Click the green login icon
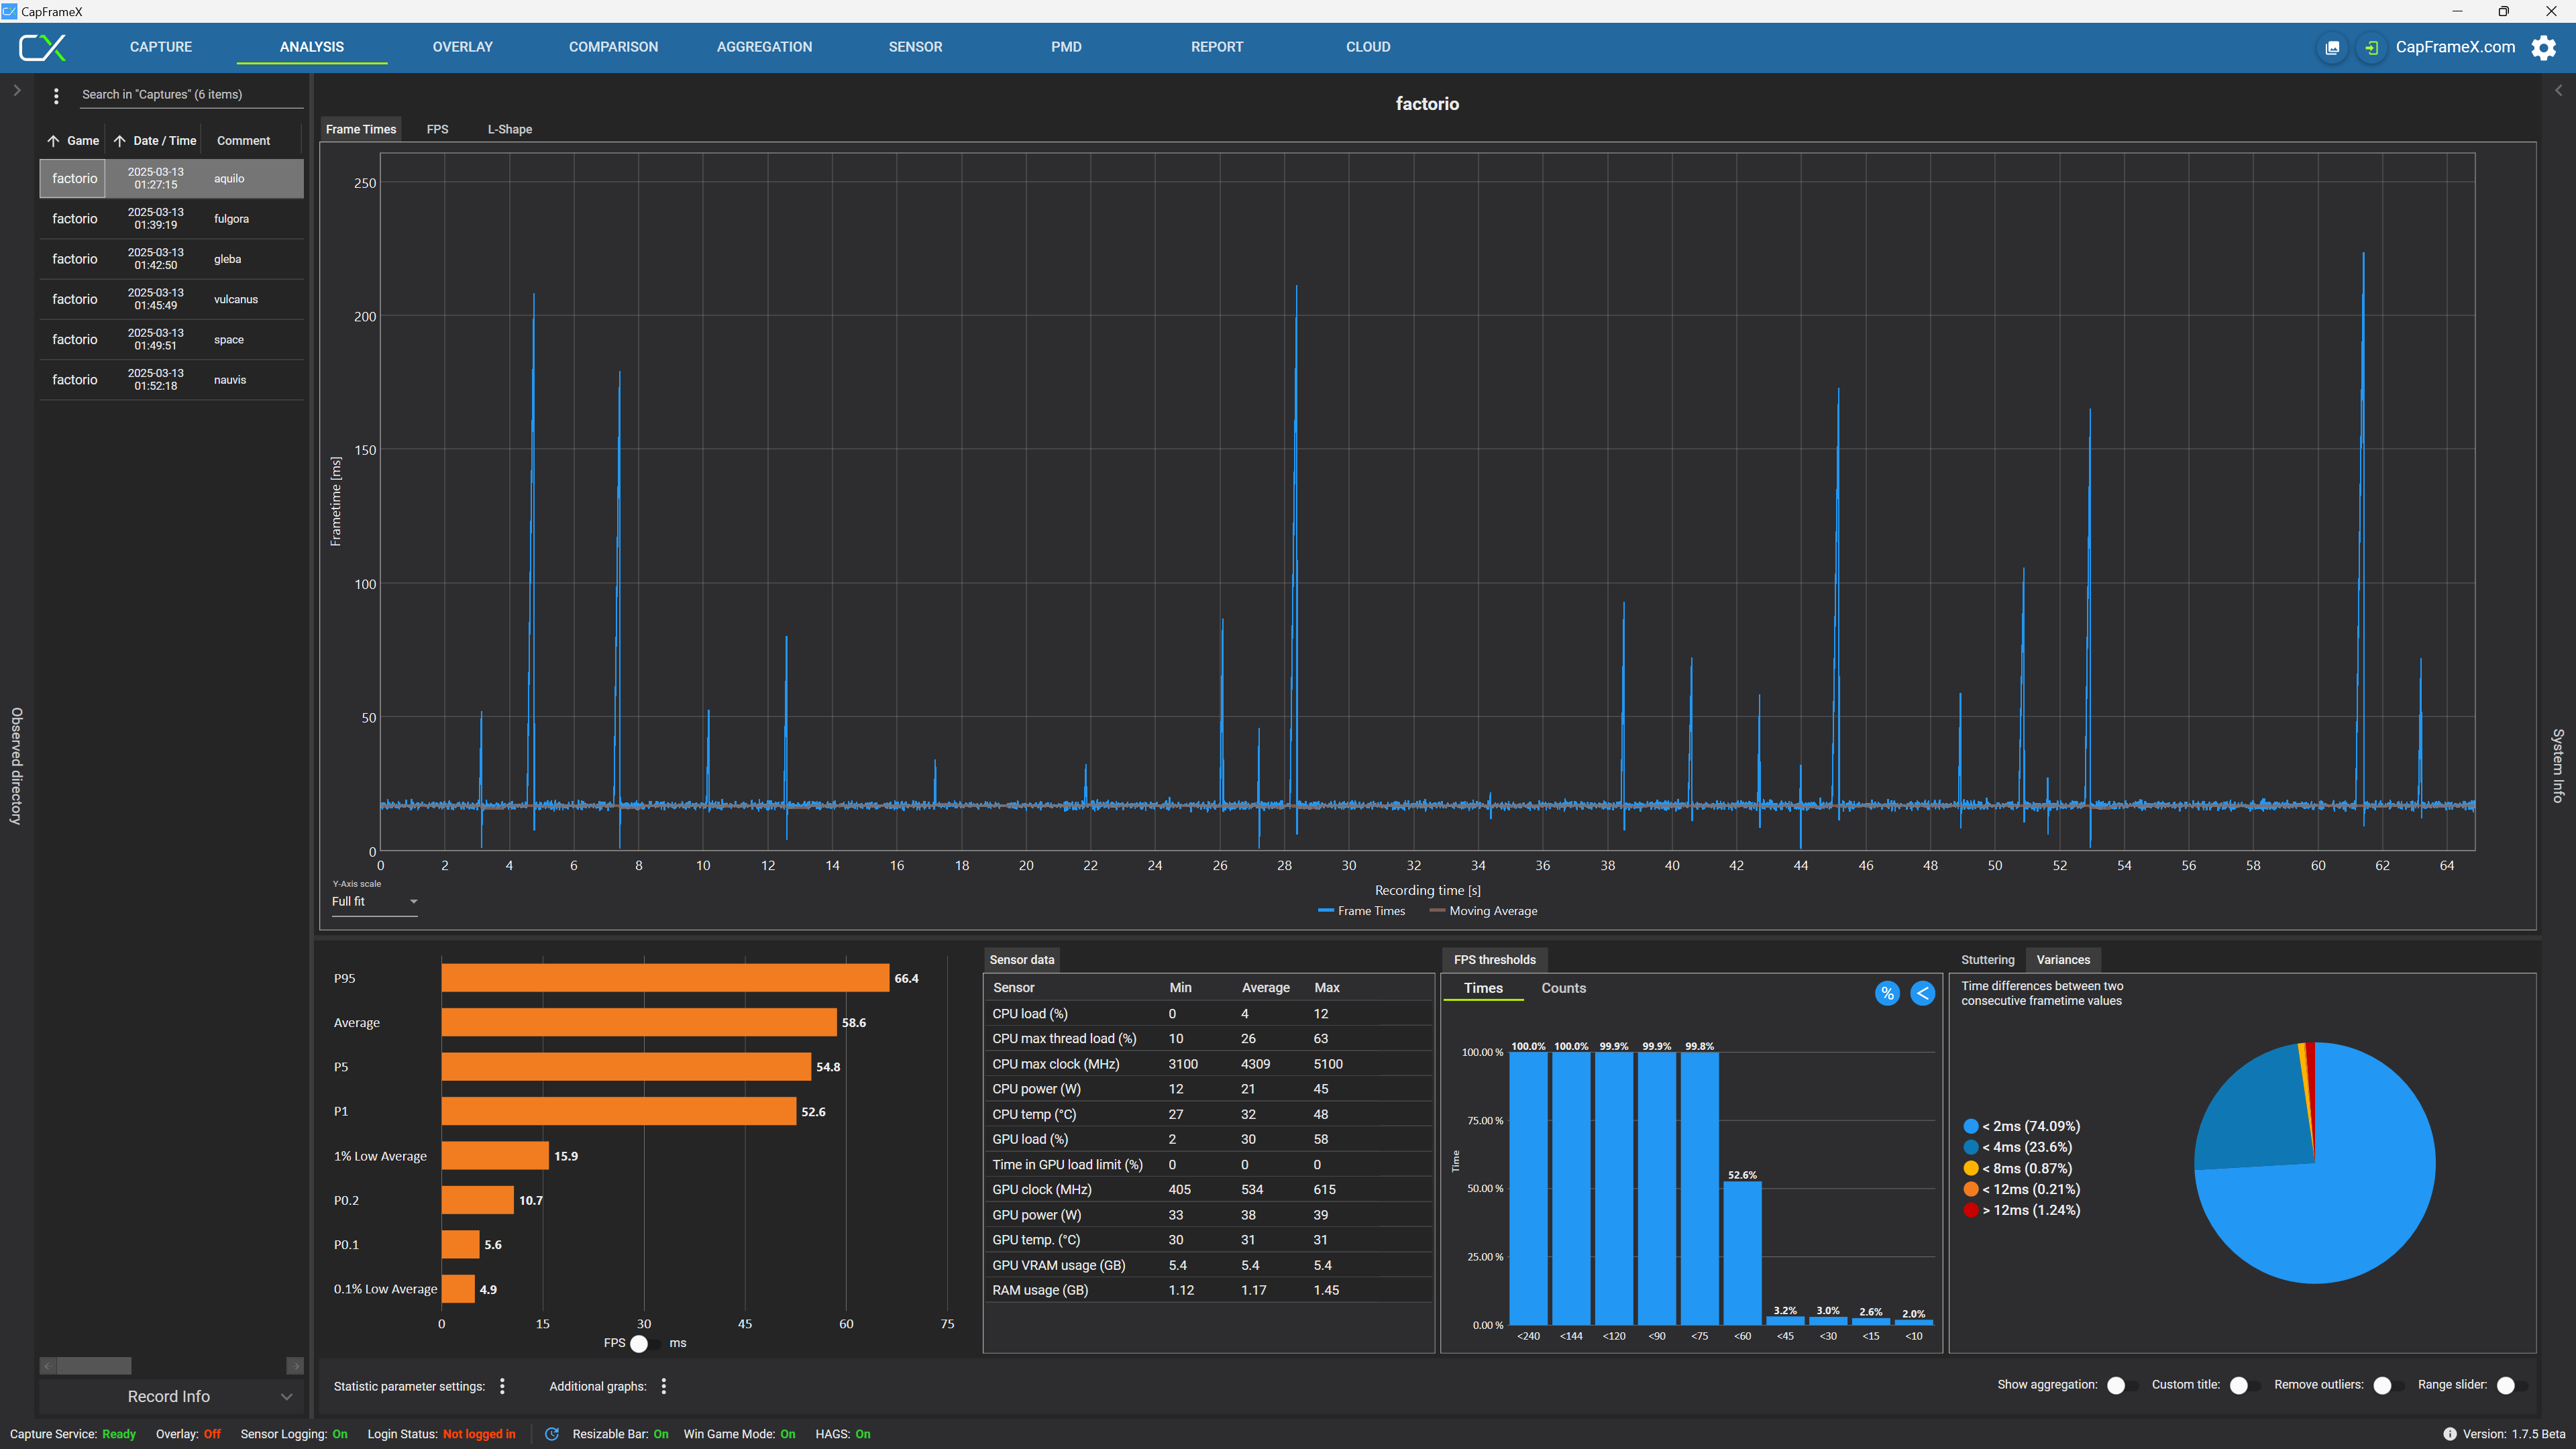2576x1449 pixels. tap(2371, 47)
